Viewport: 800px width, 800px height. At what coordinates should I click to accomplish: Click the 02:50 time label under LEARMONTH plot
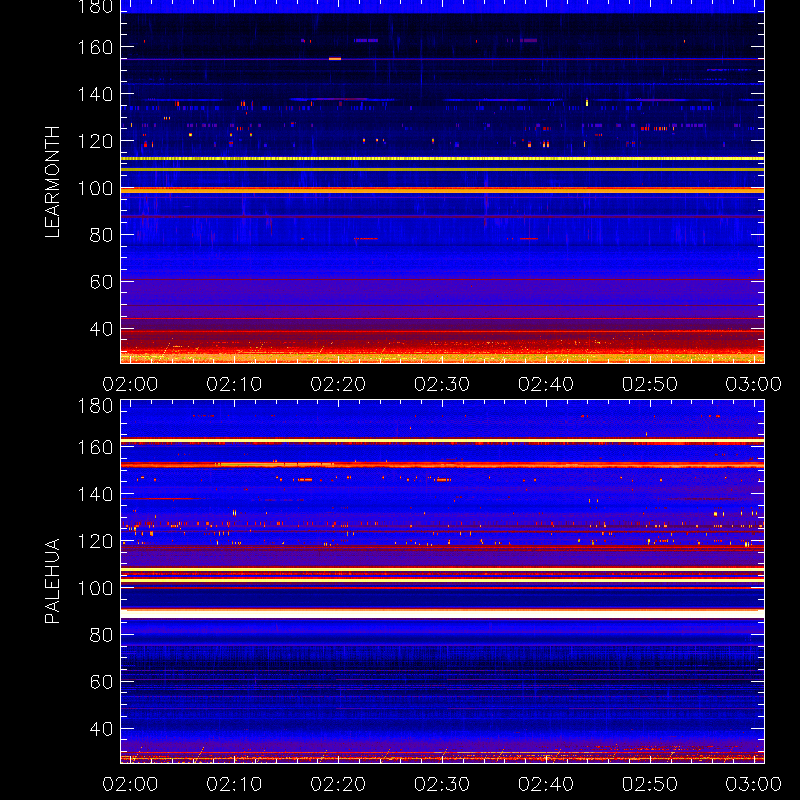pyautogui.click(x=649, y=384)
